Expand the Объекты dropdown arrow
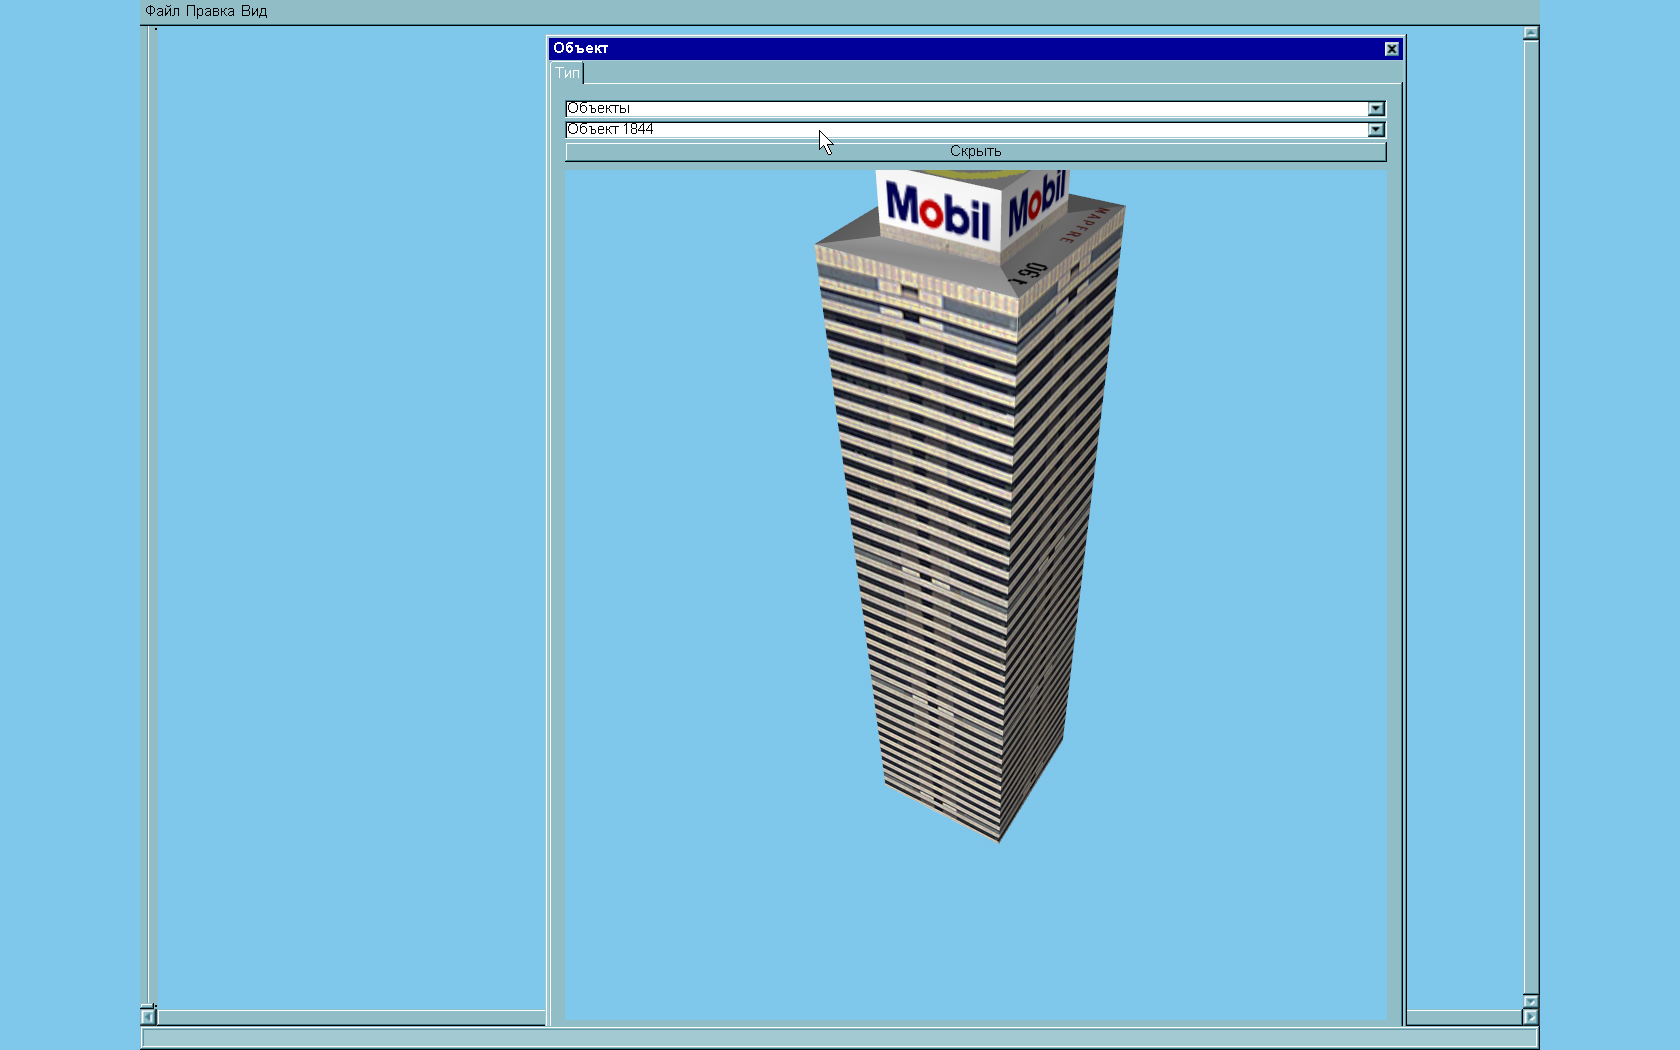 tap(1376, 108)
